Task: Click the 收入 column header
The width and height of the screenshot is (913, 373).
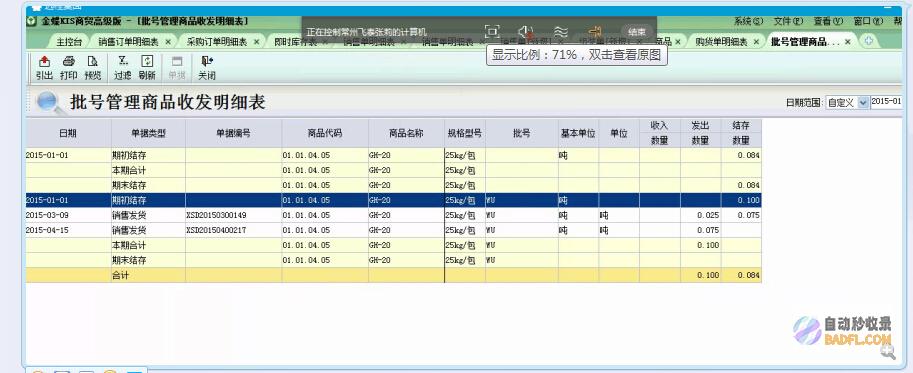Action: pyautogui.click(x=660, y=126)
